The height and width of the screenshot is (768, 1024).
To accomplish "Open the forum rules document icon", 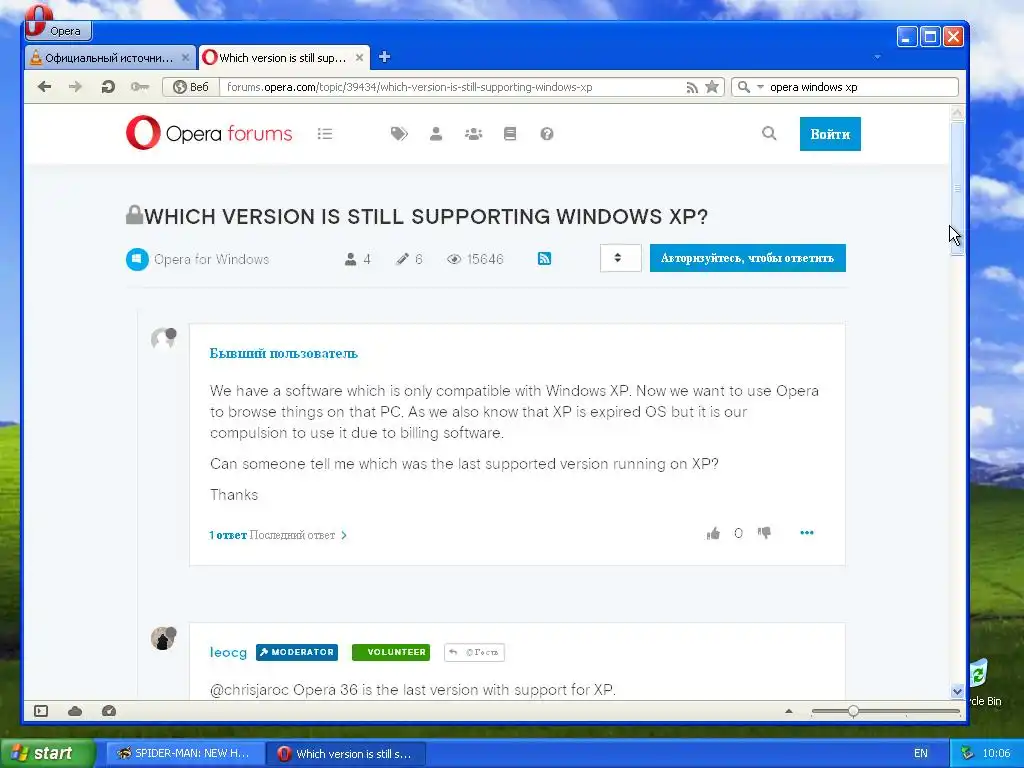I will [510, 134].
